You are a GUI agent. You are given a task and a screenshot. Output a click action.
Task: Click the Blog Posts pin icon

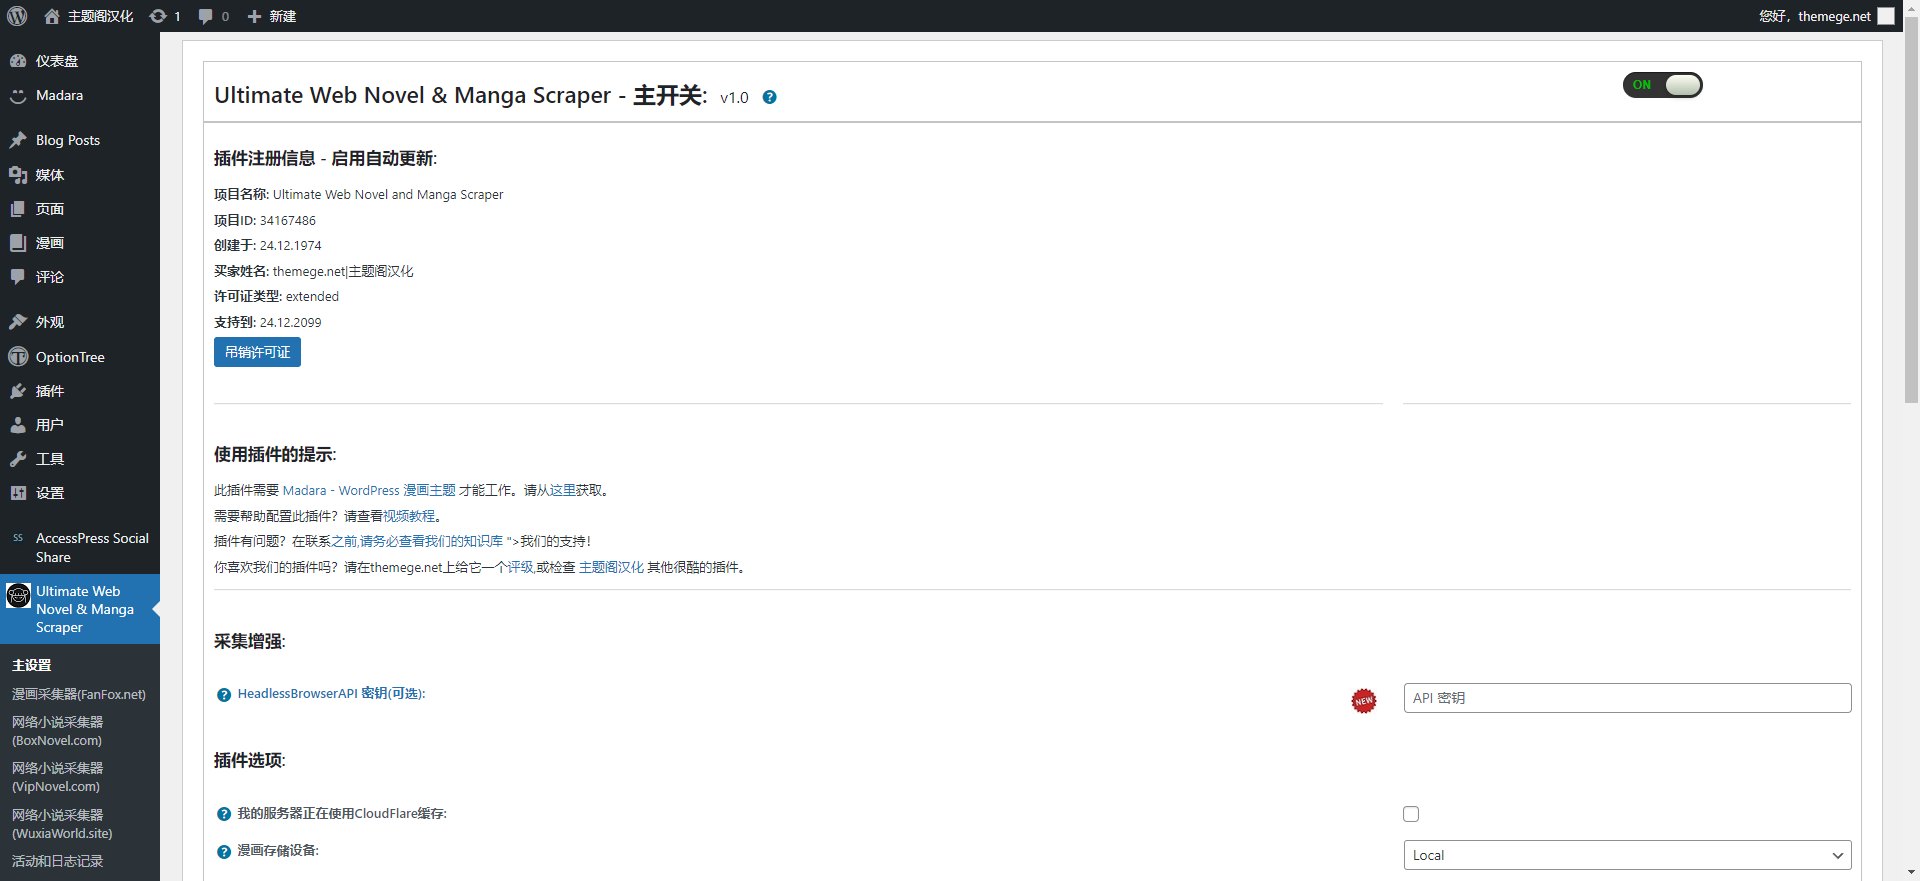click(18, 140)
